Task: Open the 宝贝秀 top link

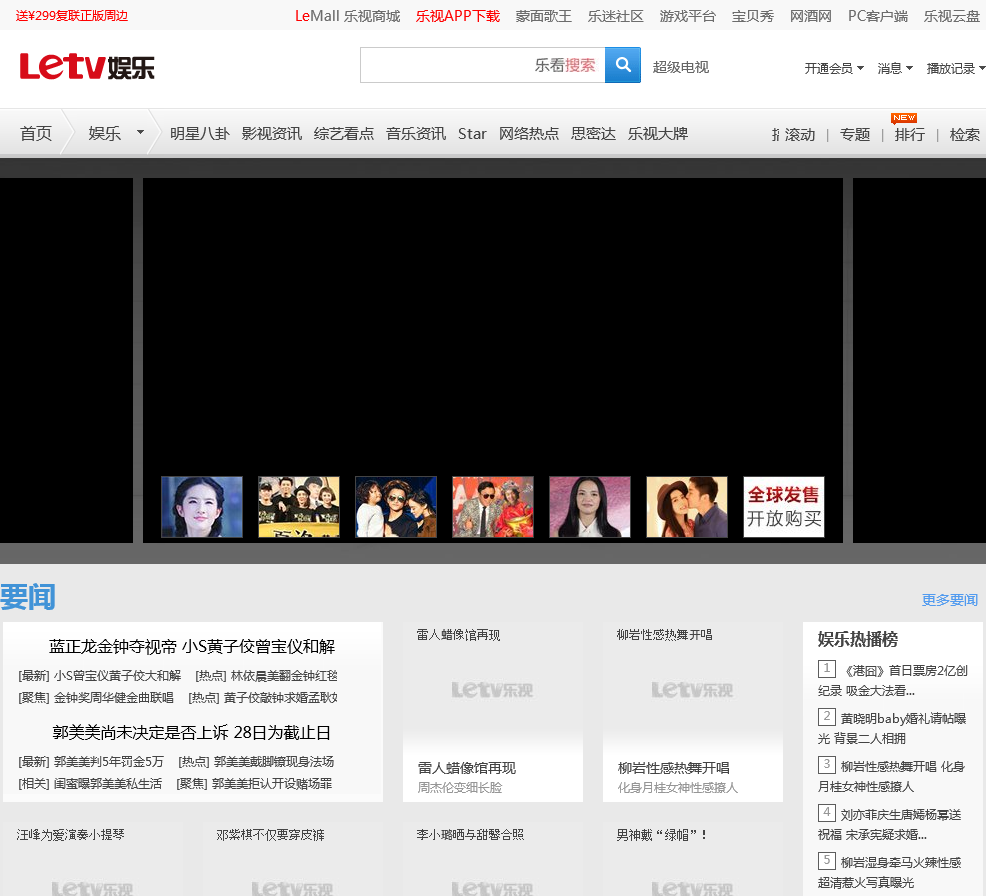Action: pos(753,16)
